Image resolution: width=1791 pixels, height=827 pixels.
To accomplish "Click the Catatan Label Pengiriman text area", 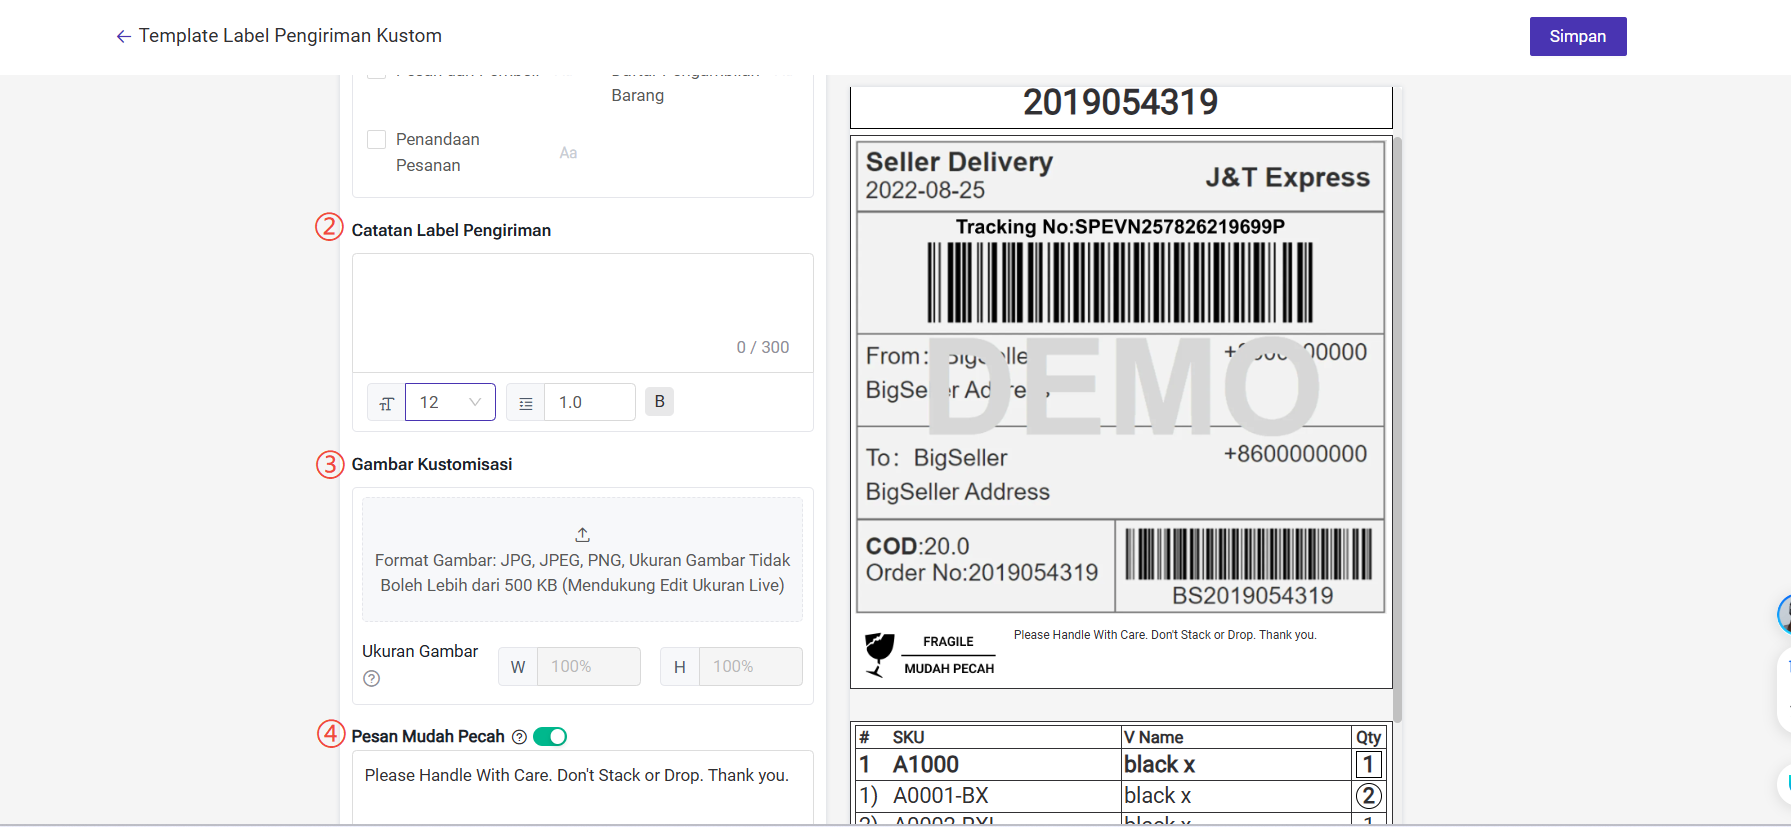I will coord(582,300).
